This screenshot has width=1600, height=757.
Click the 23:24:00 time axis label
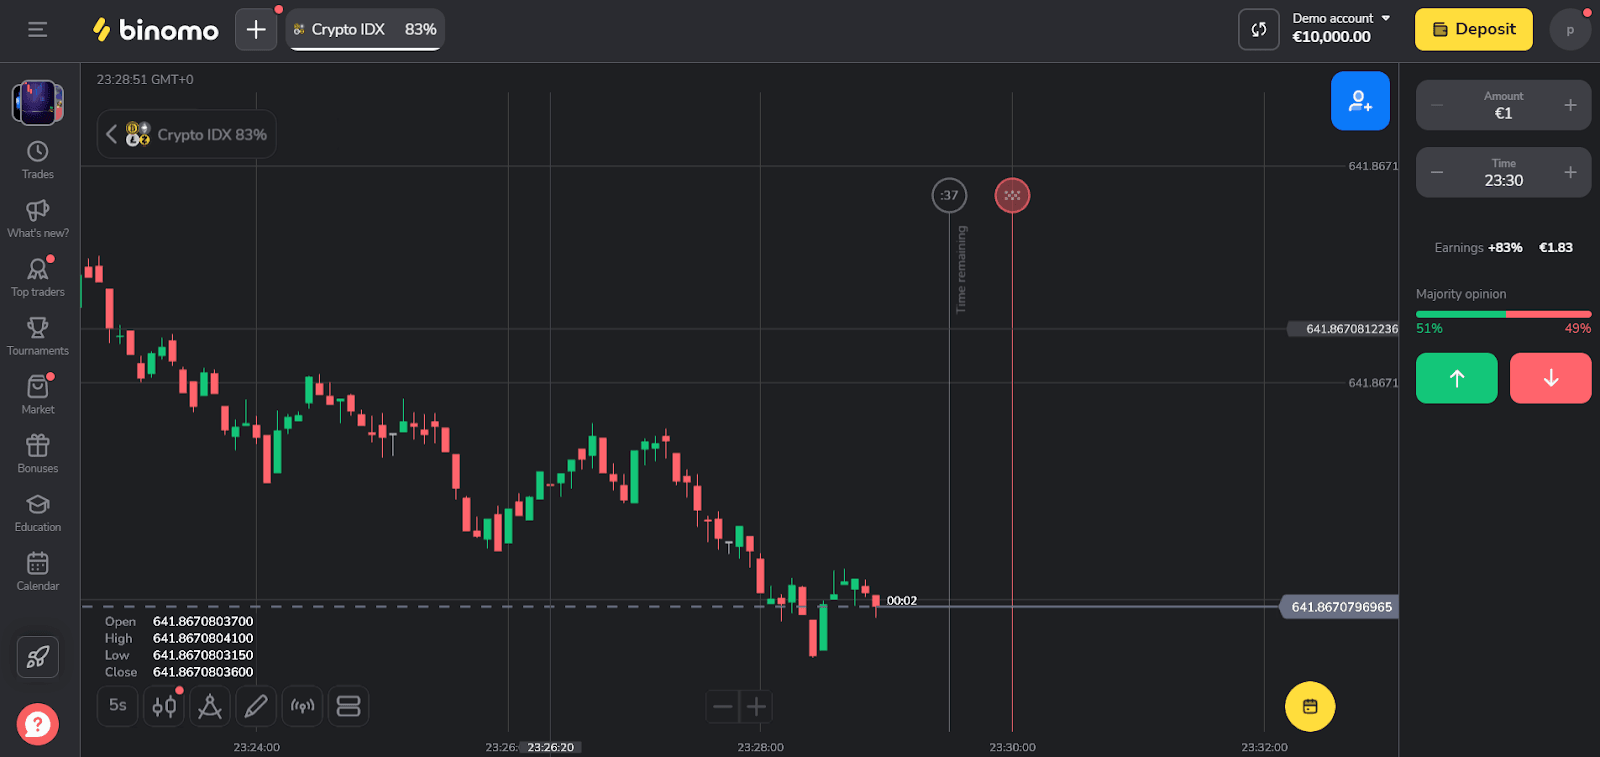click(256, 747)
